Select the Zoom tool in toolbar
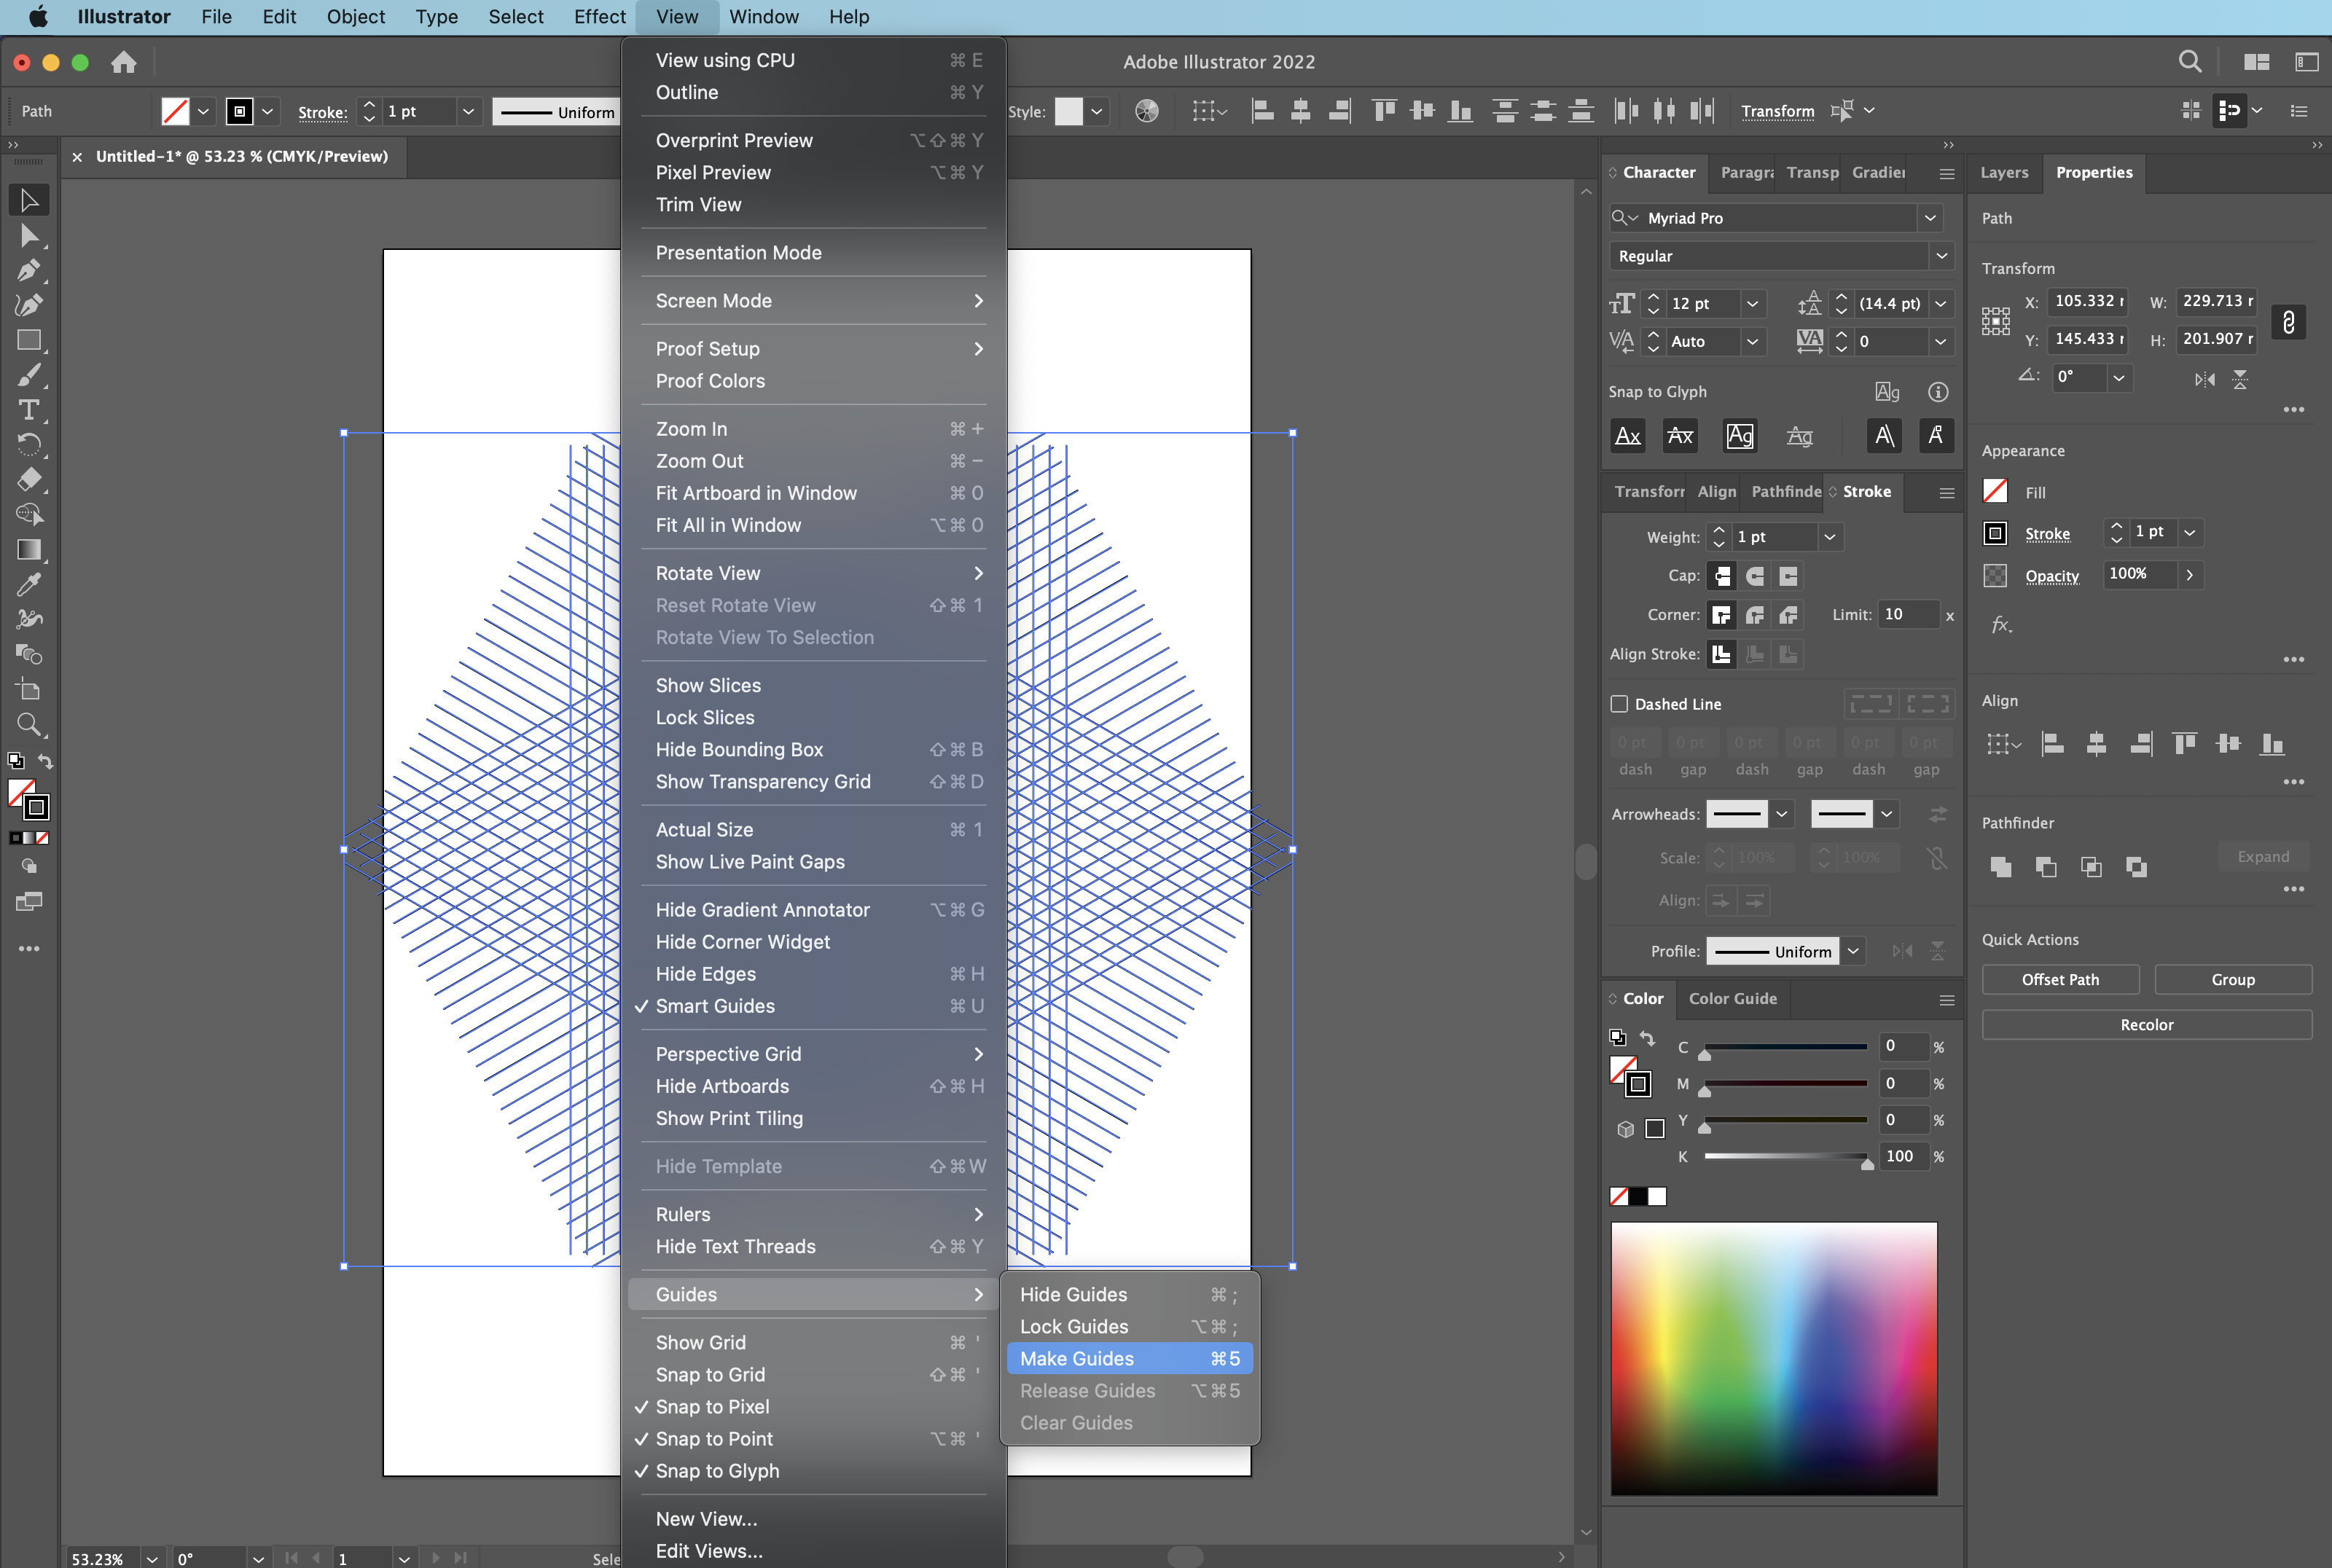This screenshot has height=1568, width=2332. tap(29, 724)
